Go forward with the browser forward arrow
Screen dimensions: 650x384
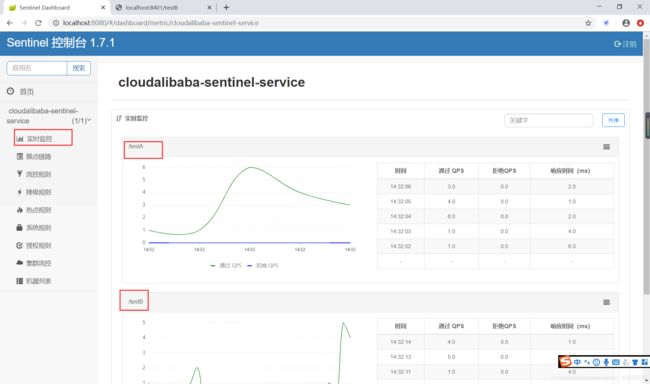point(24,23)
